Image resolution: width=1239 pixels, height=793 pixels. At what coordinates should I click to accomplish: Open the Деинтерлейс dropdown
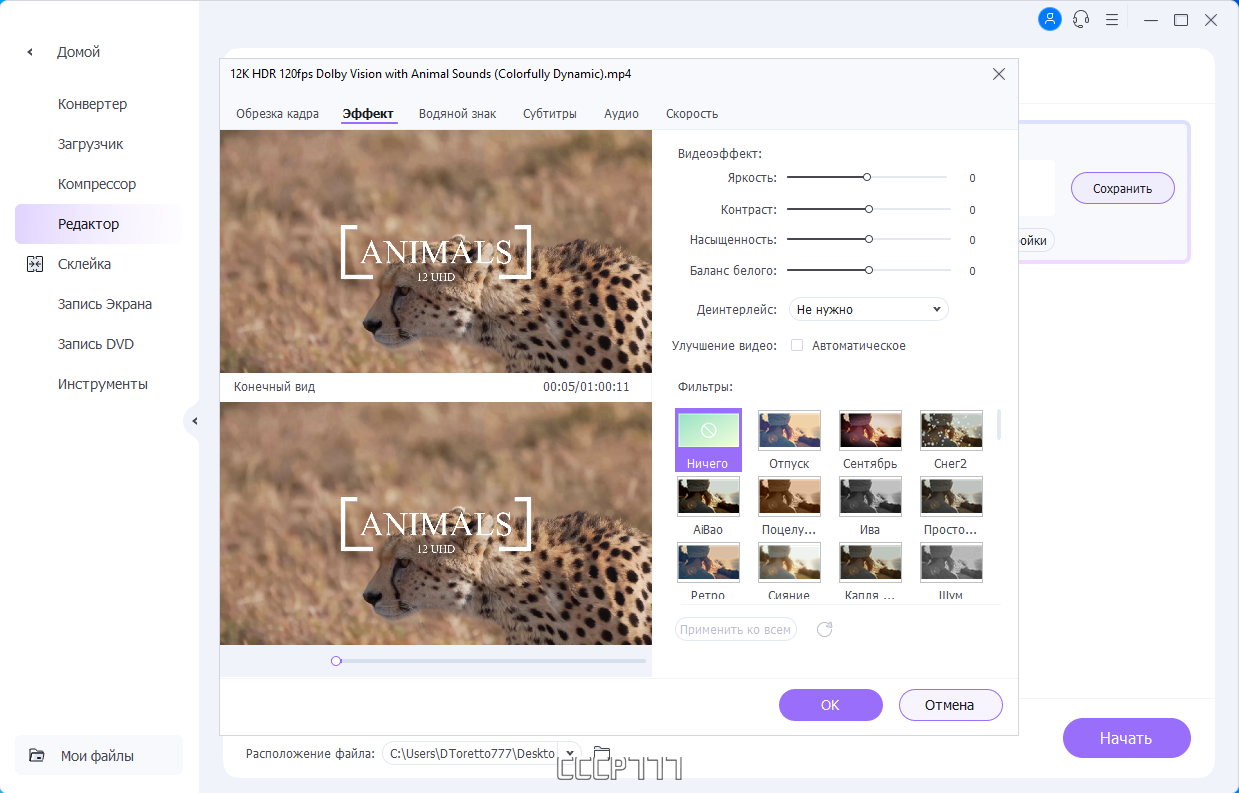coord(868,309)
